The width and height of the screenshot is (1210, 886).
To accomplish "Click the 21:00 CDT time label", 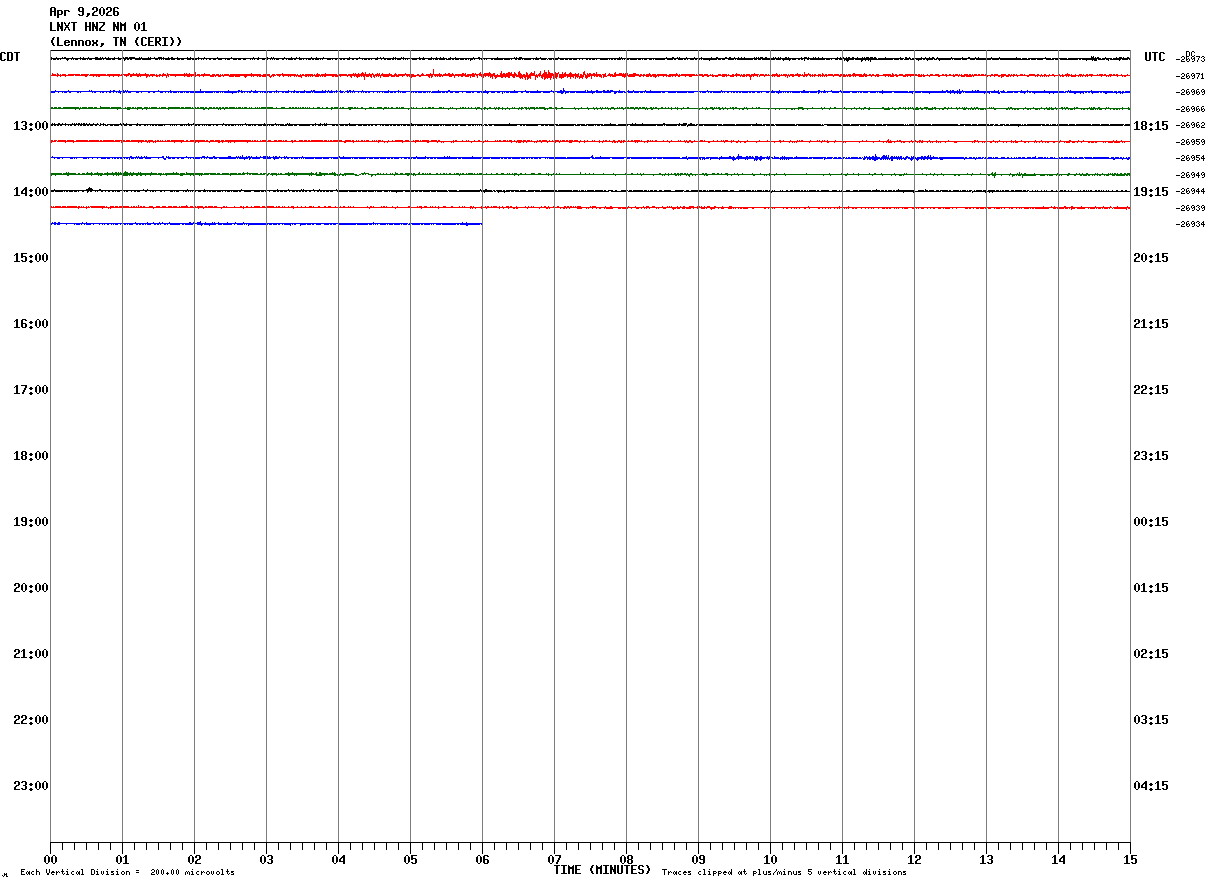I will click(x=31, y=654).
